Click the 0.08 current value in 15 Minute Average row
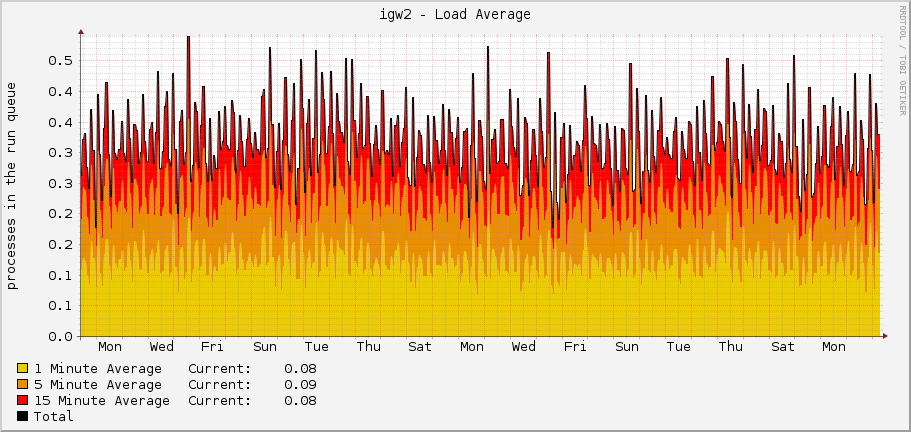 click(x=300, y=401)
